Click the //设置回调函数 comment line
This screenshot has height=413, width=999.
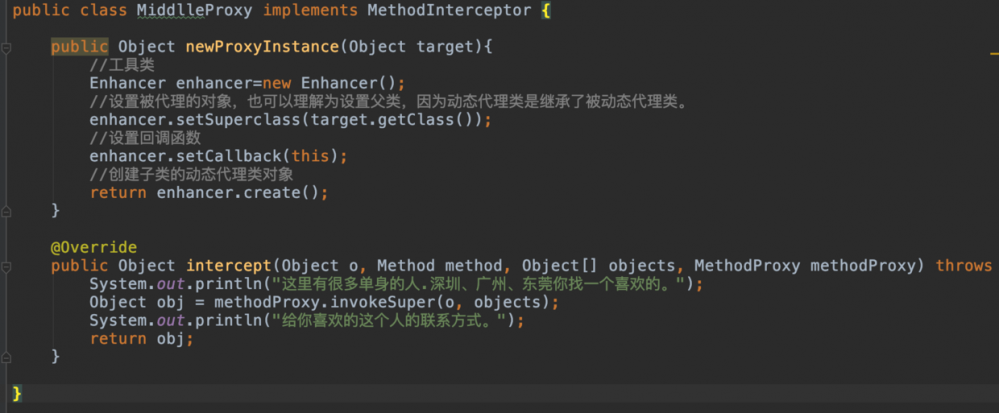click(x=145, y=138)
